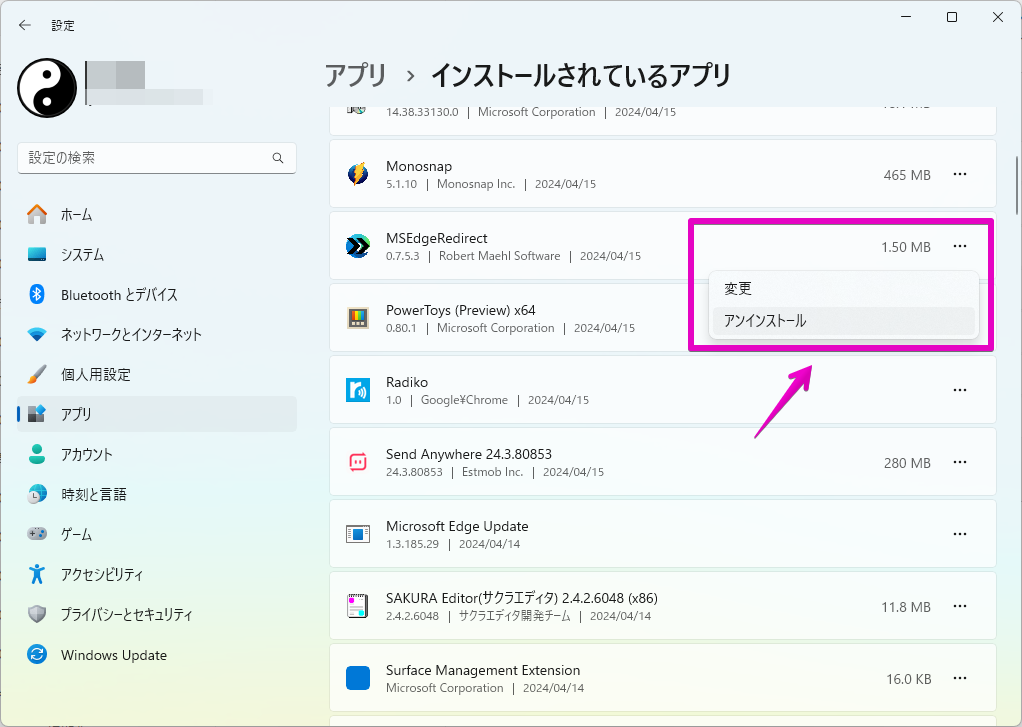
Task: Click the 280 MB size value
Action: coord(907,463)
